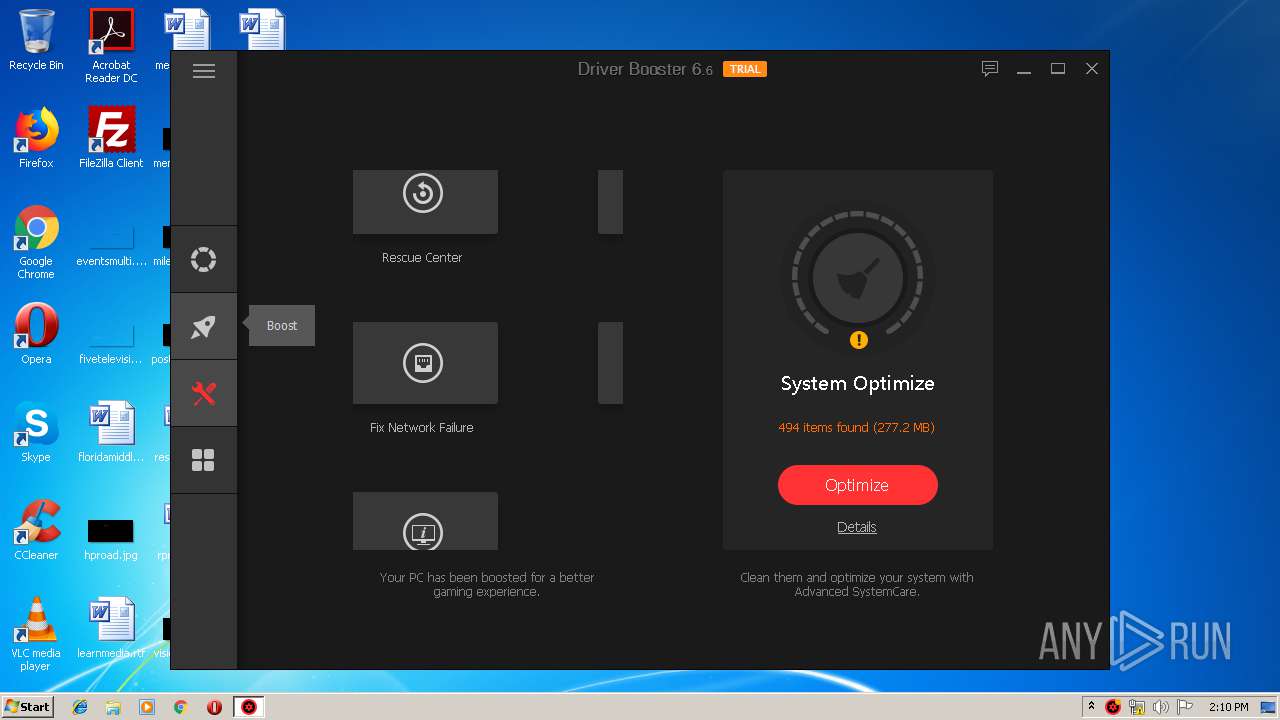
Task: Open the Action Center grid sidebar icon
Action: coord(204,460)
